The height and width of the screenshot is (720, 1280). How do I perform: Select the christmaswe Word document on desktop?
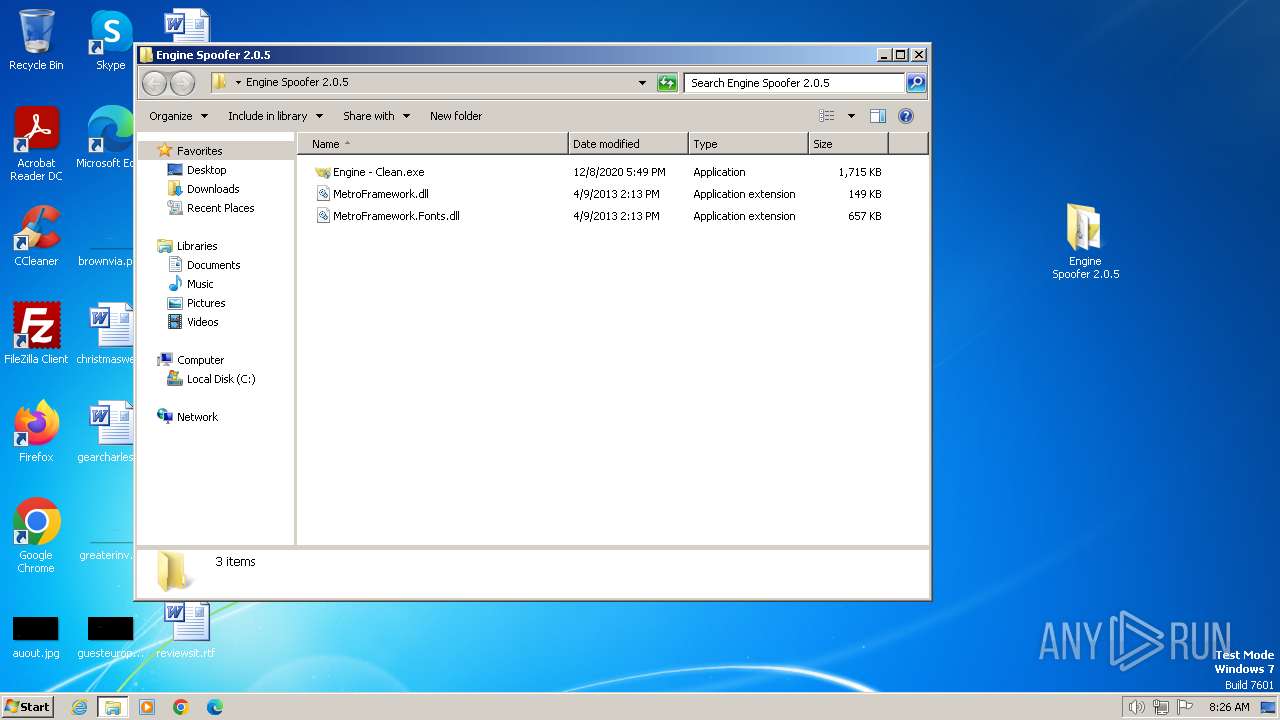106,334
